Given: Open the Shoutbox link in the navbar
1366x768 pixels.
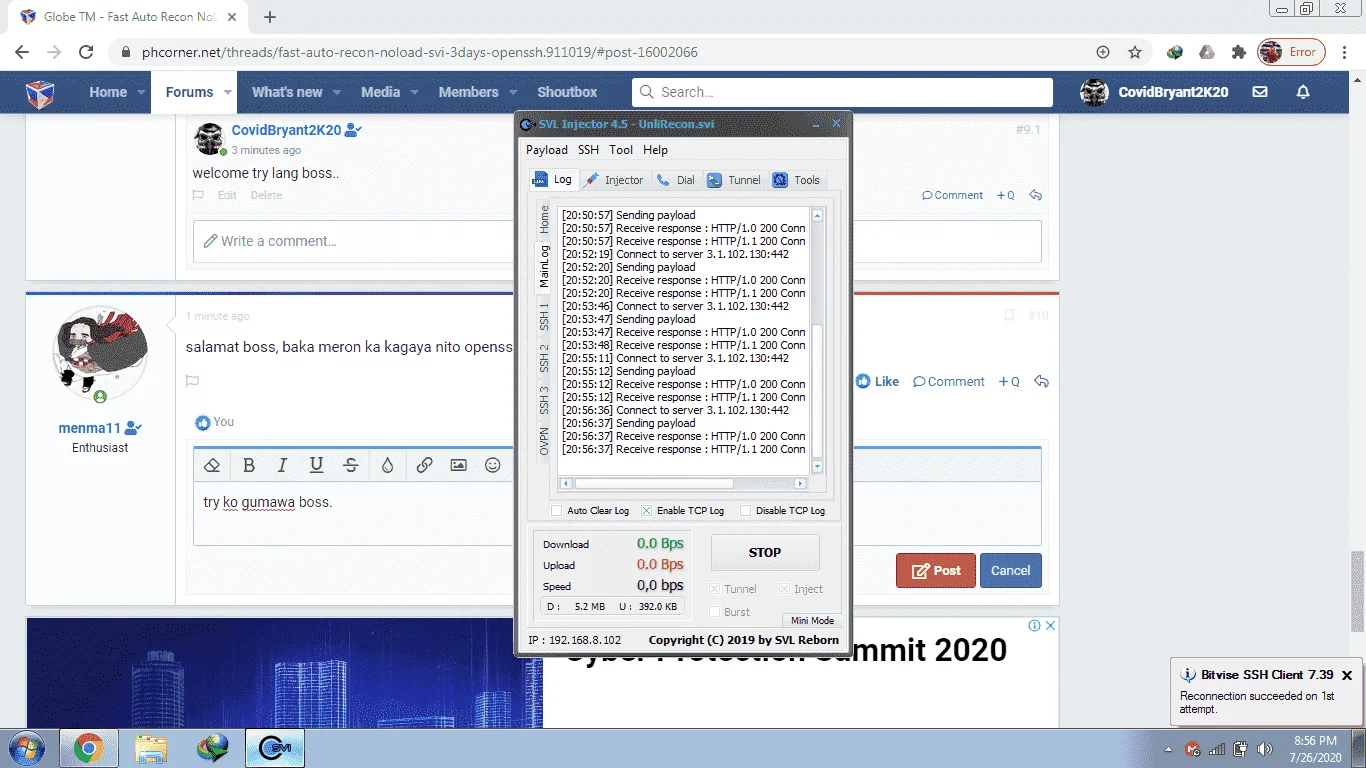Looking at the screenshot, I should tap(567, 92).
